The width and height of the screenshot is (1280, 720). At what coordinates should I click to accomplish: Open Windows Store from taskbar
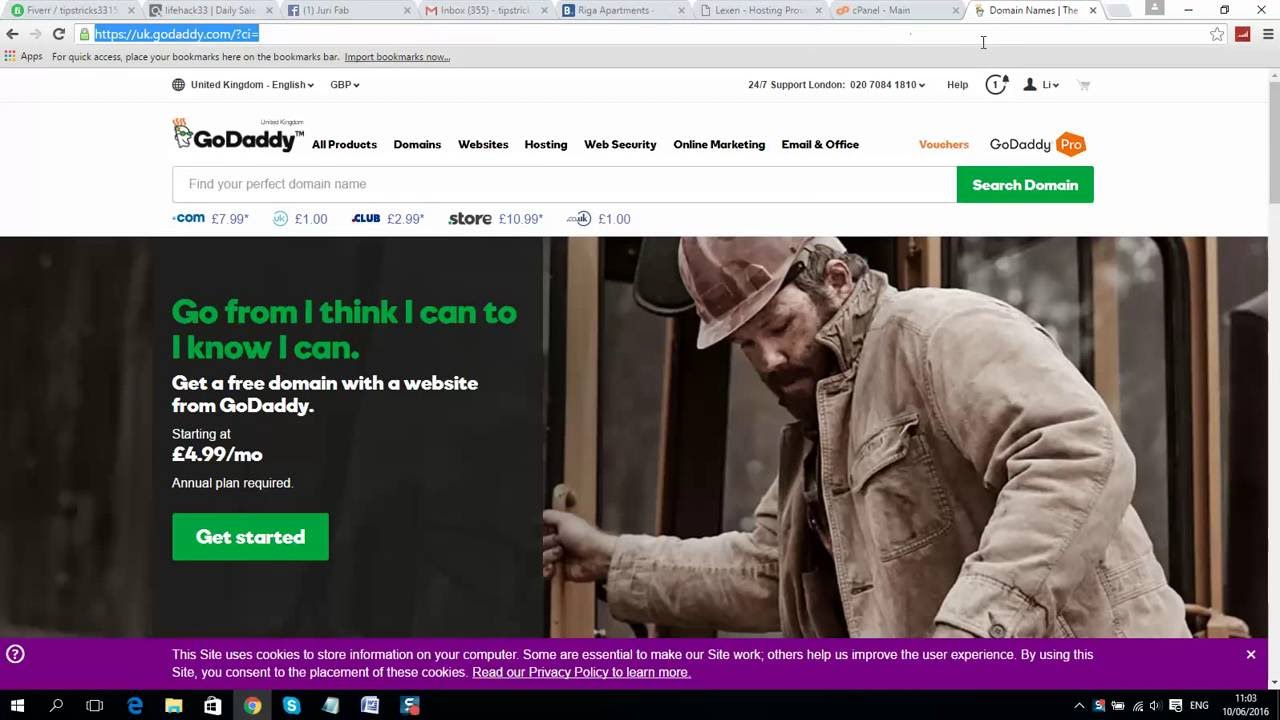213,706
